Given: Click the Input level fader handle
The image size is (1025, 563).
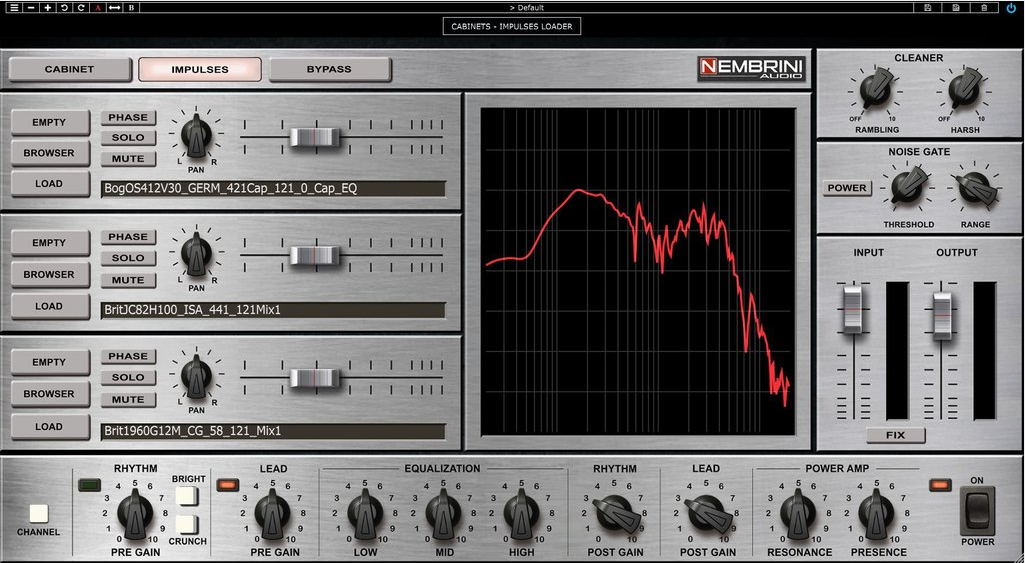Looking at the screenshot, I should pyautogui.click(x=852, y=308).
